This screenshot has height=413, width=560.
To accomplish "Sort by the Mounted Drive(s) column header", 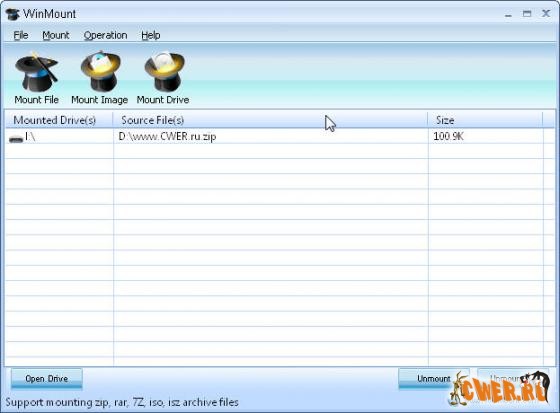I will [59, 120].
